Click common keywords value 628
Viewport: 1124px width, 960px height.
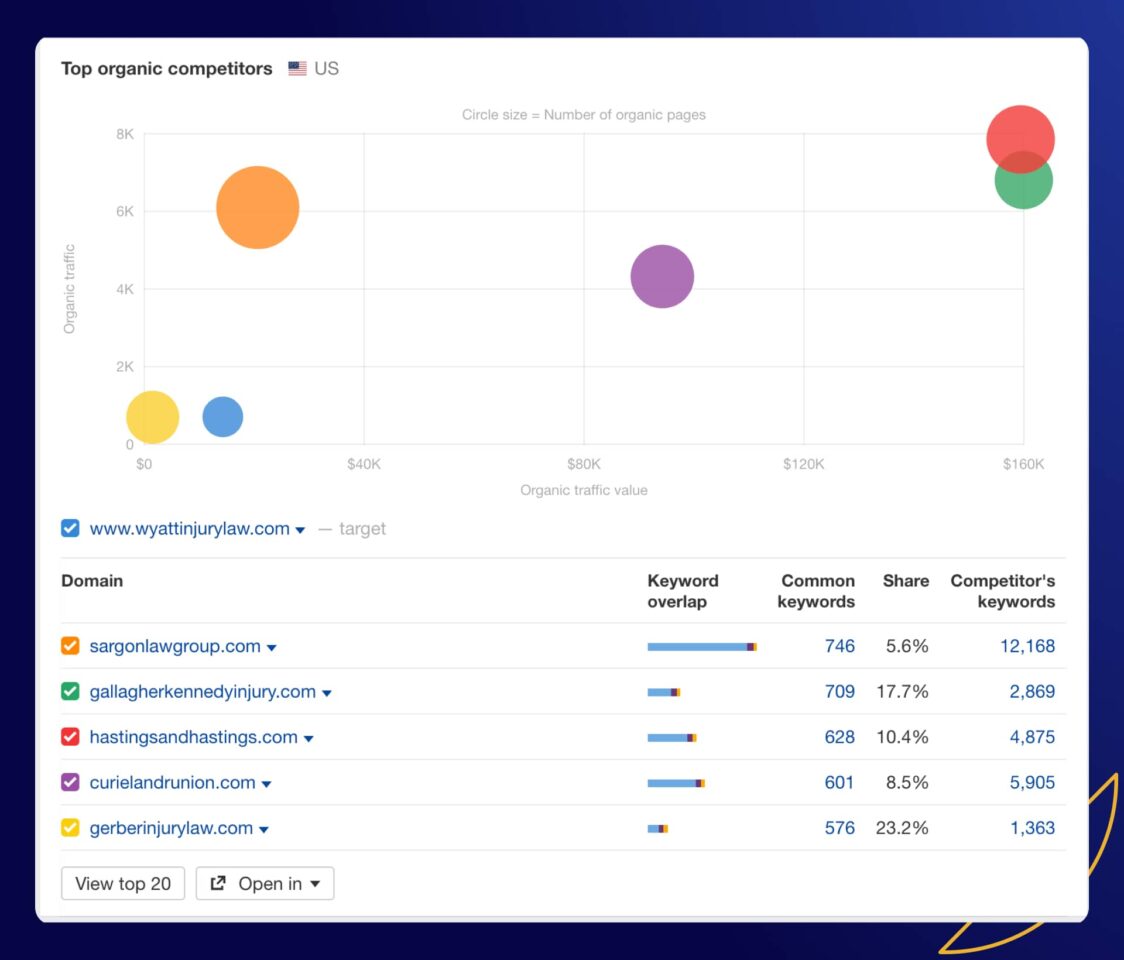click(x=839, y=737)
